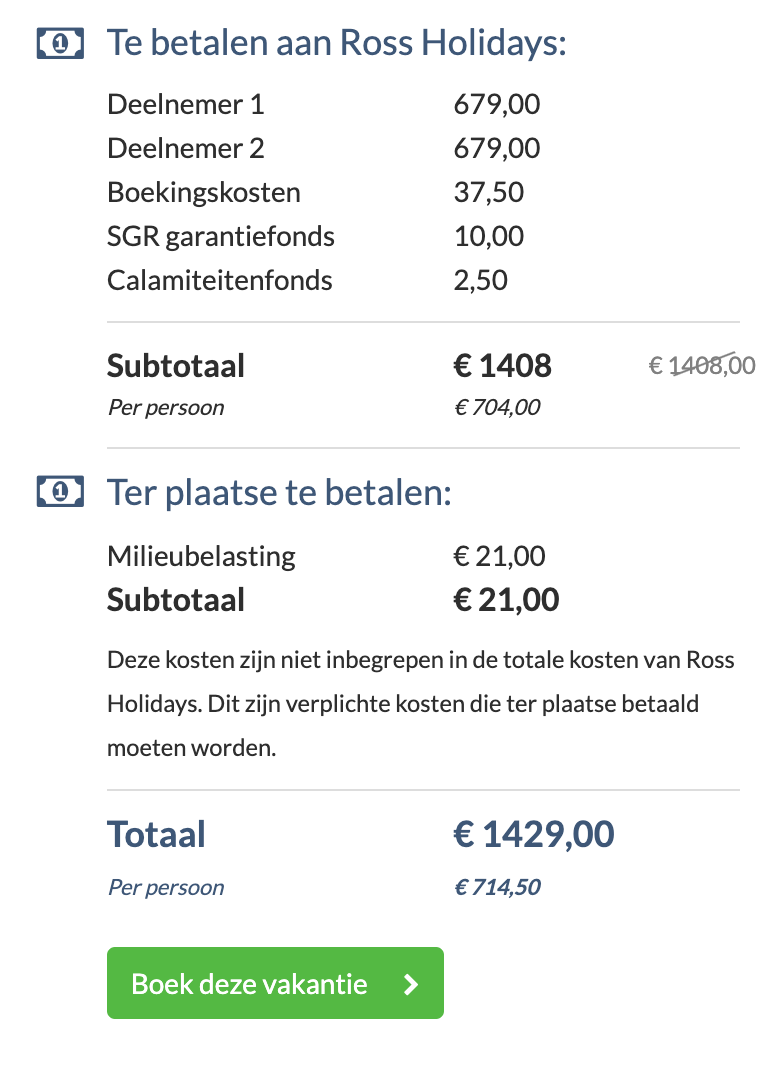Screen dimensions: 772x1086
Task: Click the Calamiteitenfonds line item
Action: 307,281
